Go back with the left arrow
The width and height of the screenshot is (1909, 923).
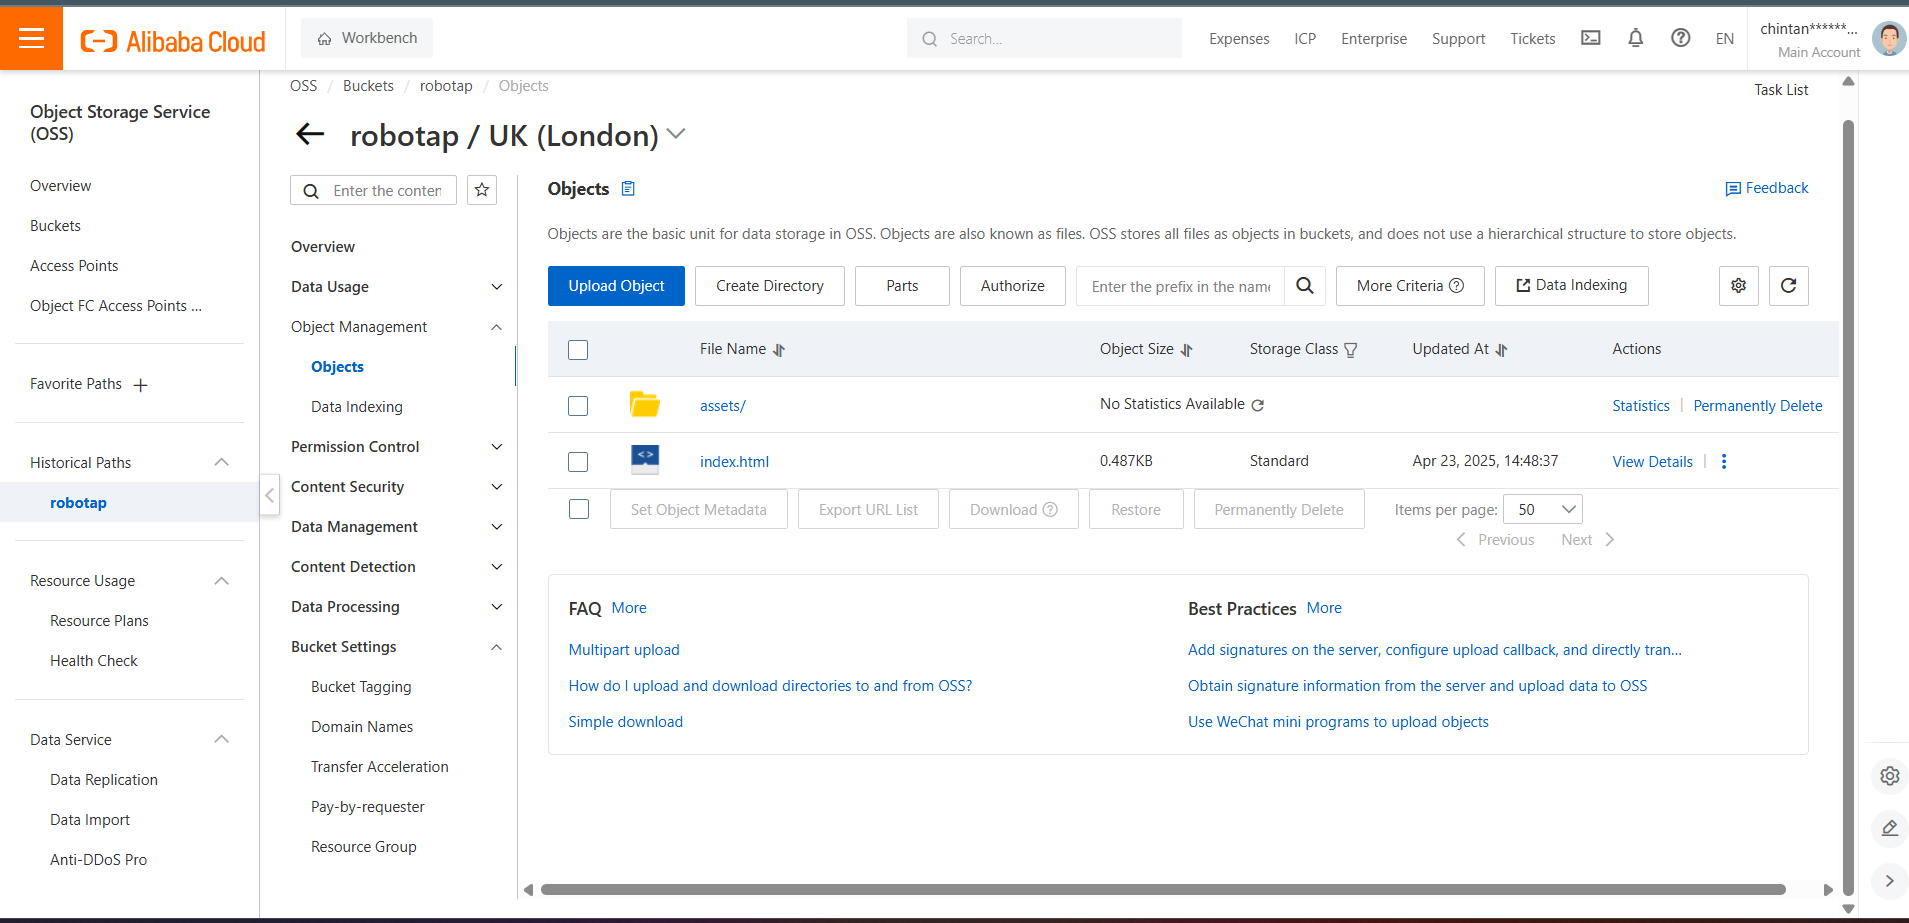(310, 134)
